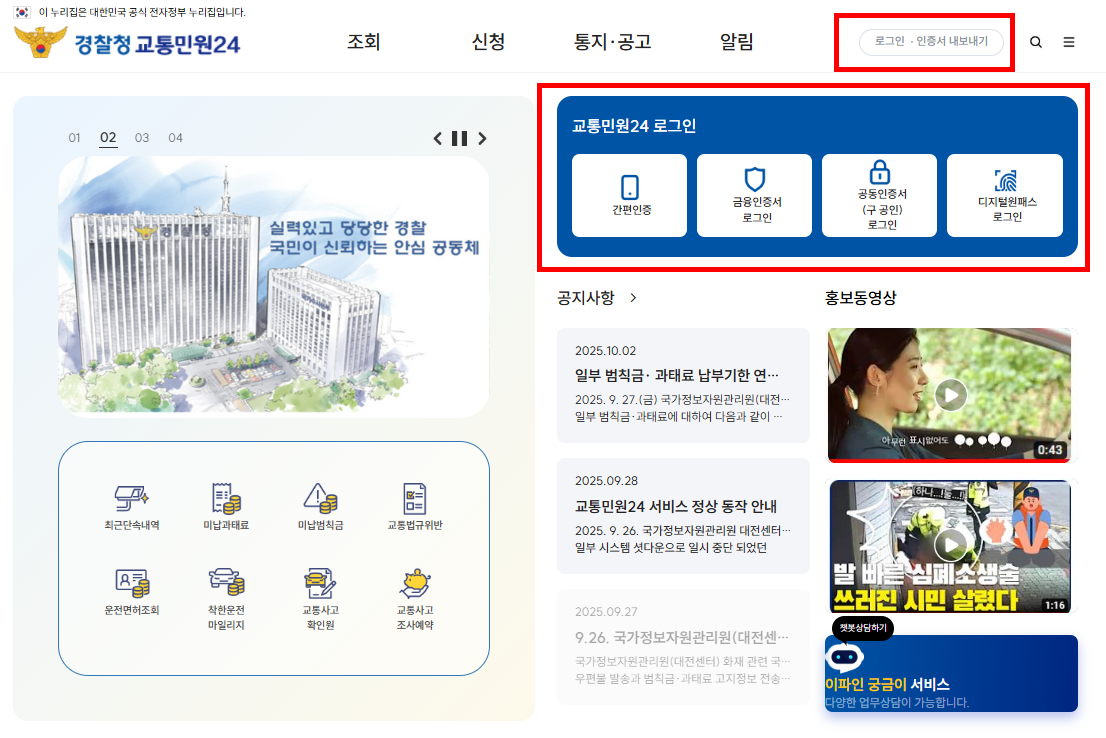Click 홍보동영상 heading text
Screen dimensions: 1106x738
point(861,298)
